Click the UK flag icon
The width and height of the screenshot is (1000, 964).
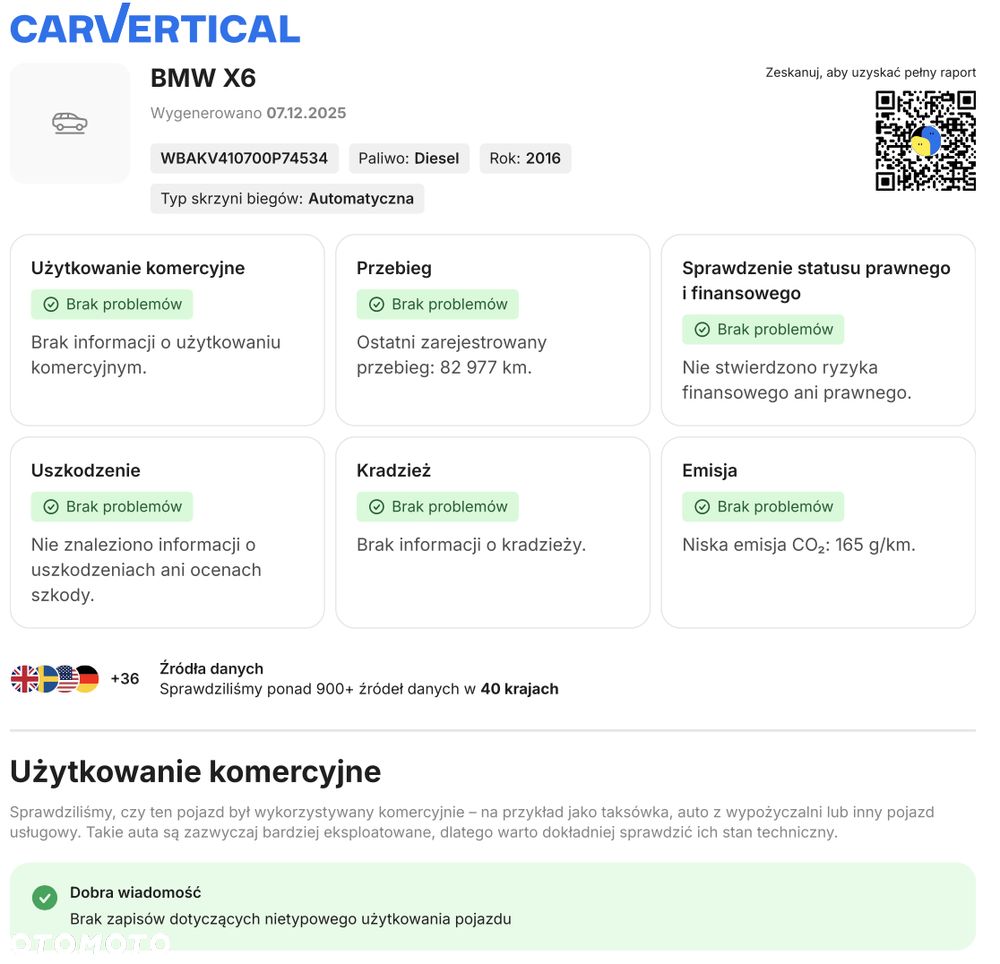tap(24, 679)
